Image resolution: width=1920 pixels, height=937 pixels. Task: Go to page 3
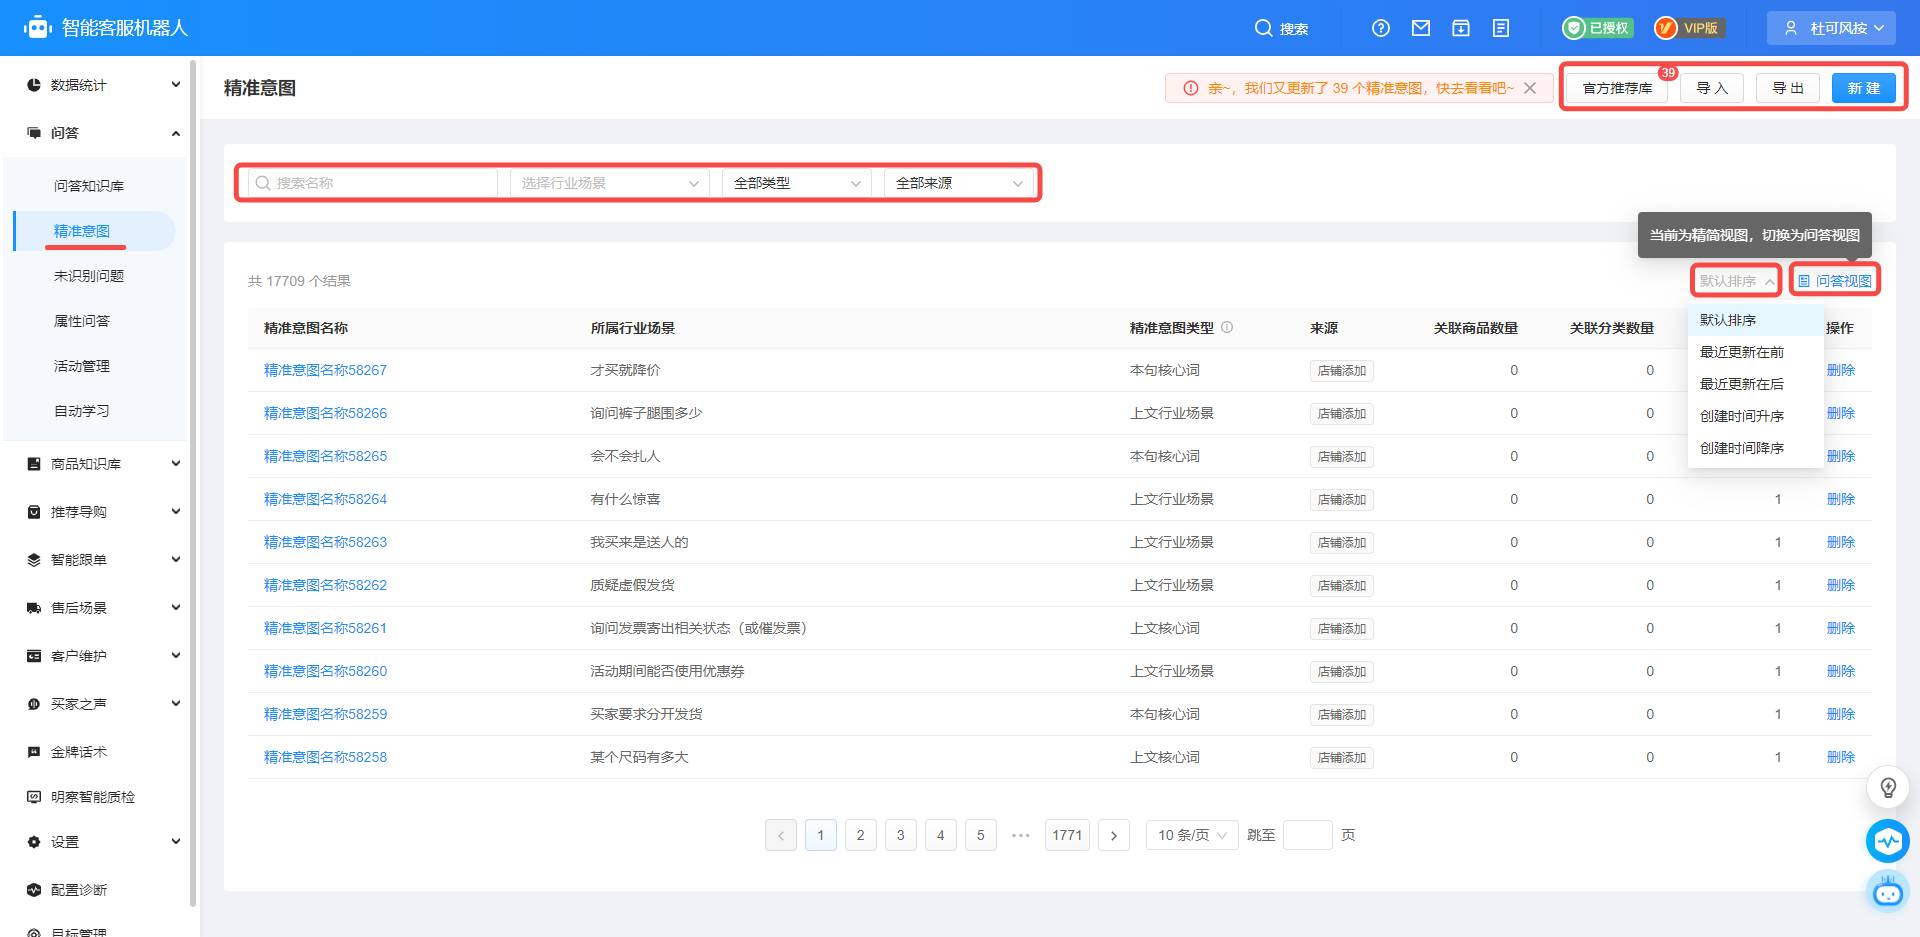click(x=900, y=835)
